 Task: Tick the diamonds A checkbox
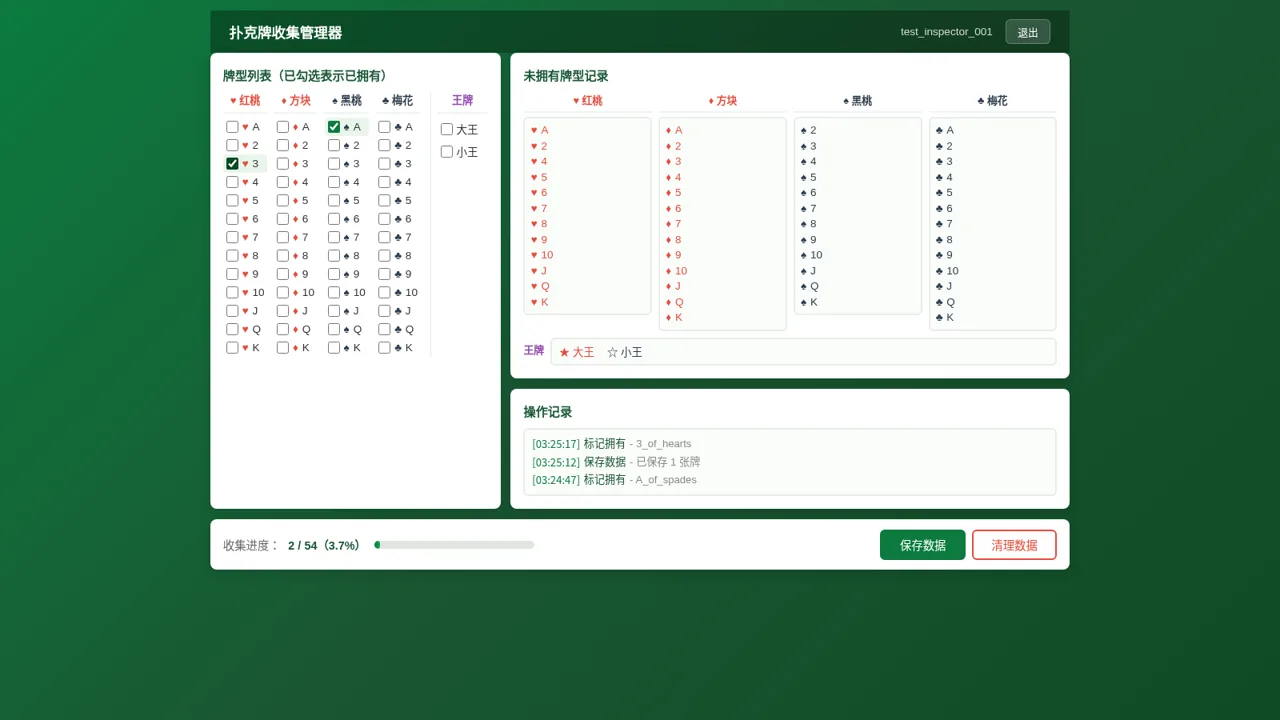click(x=283, y=127)
